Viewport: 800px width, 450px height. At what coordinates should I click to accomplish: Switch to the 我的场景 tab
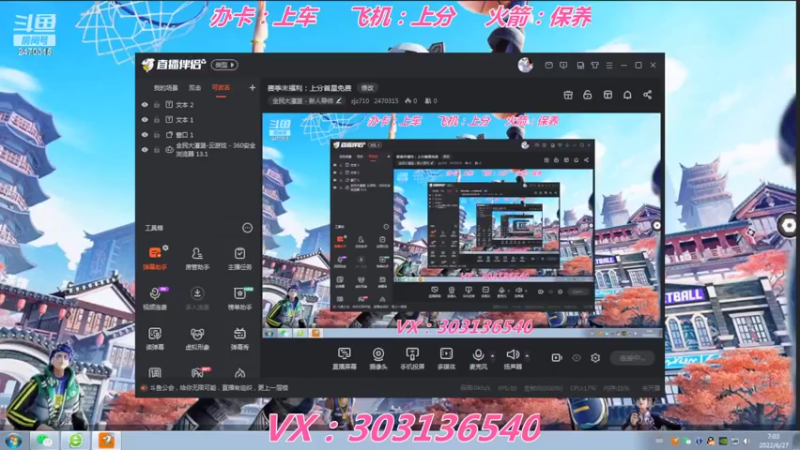[x=166, y=88]
